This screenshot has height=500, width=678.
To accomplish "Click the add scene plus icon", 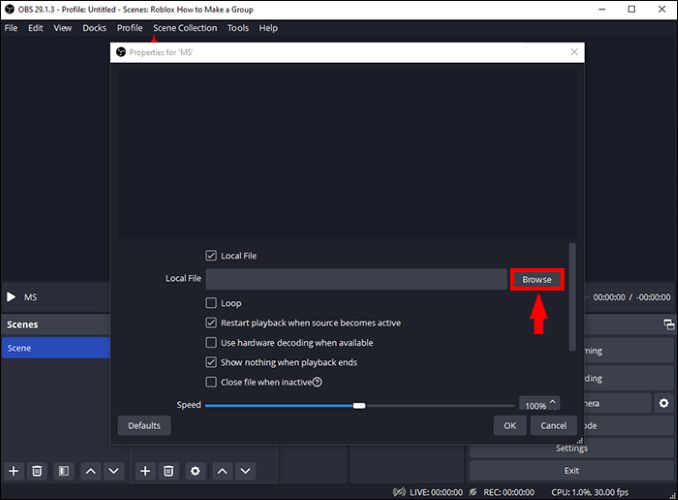I will point(13,470).
